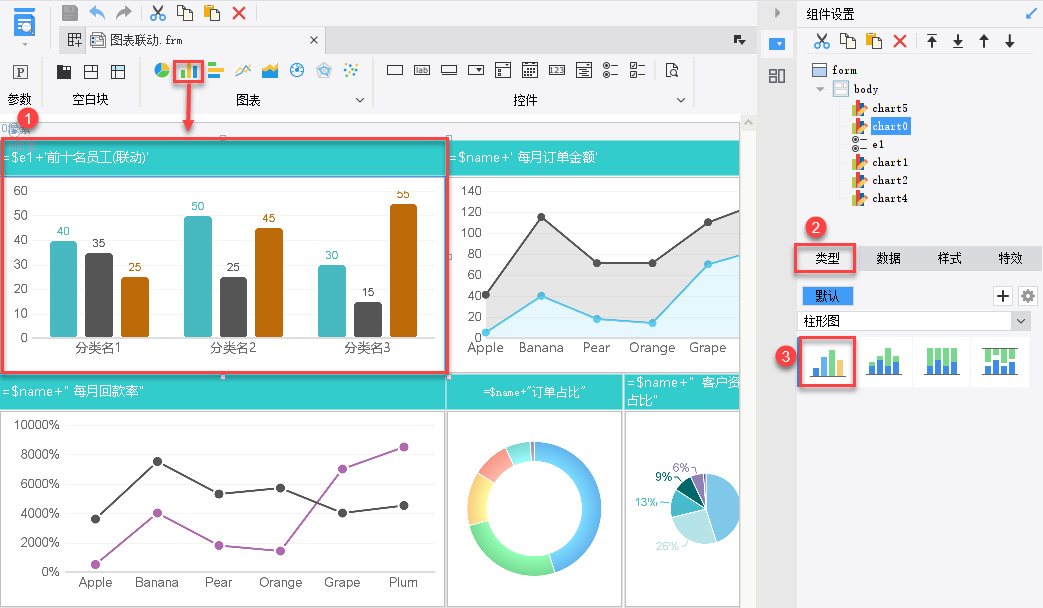This screenshot has height=608, width=1043.
Task: Click the undo arrow in top toolbar
Action: click(97, 13)
